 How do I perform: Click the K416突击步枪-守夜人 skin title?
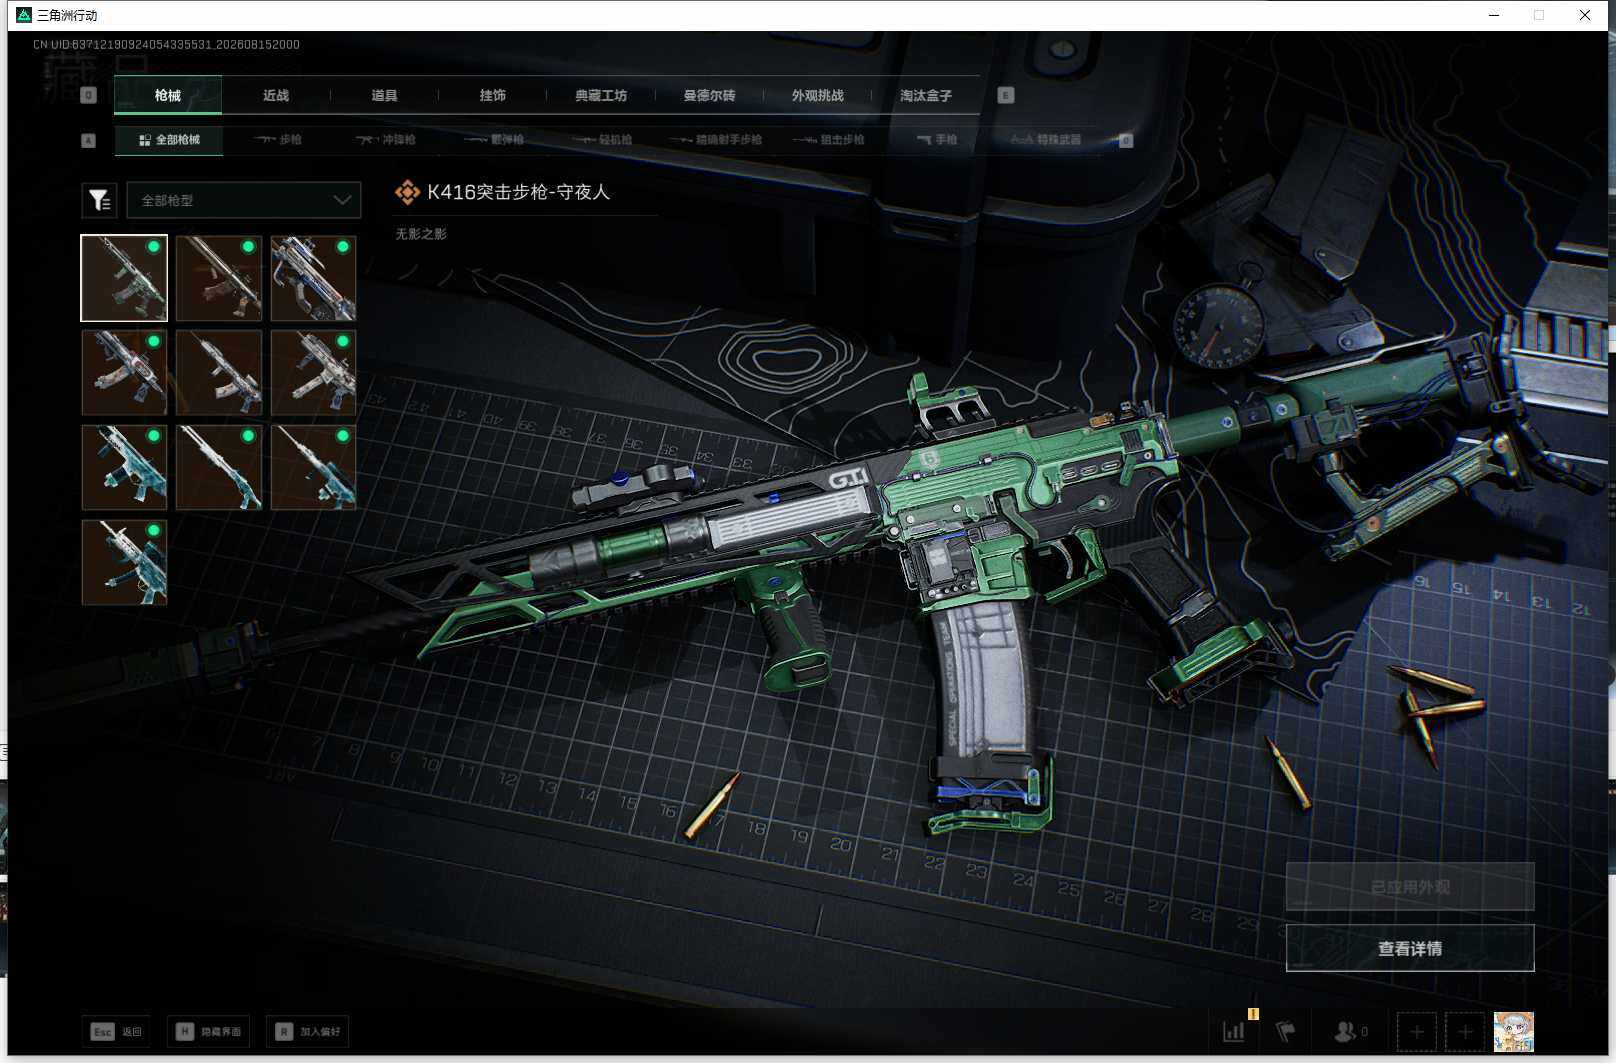[x=518, y=192]
